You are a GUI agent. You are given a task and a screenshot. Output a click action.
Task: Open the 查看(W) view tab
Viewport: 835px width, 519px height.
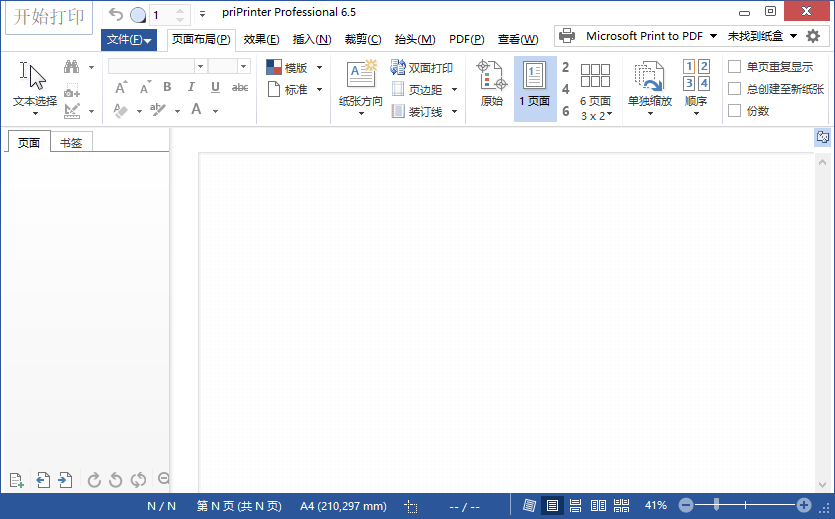coord(518,39)
